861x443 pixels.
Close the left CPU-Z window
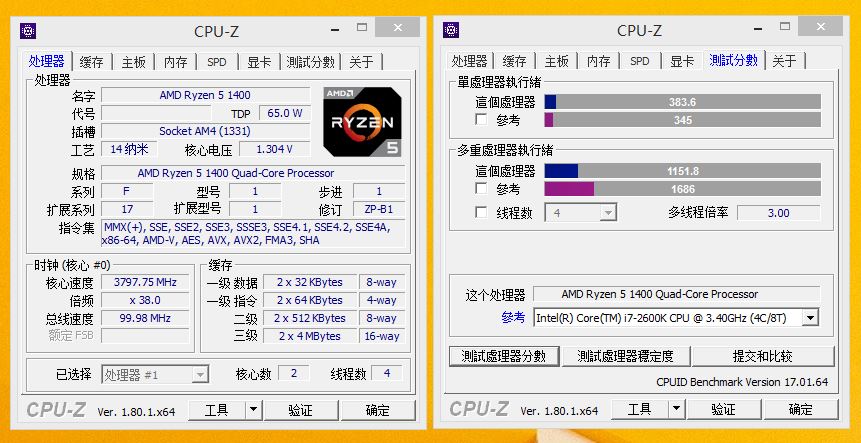pyautogui.click(x=398, y=27)
